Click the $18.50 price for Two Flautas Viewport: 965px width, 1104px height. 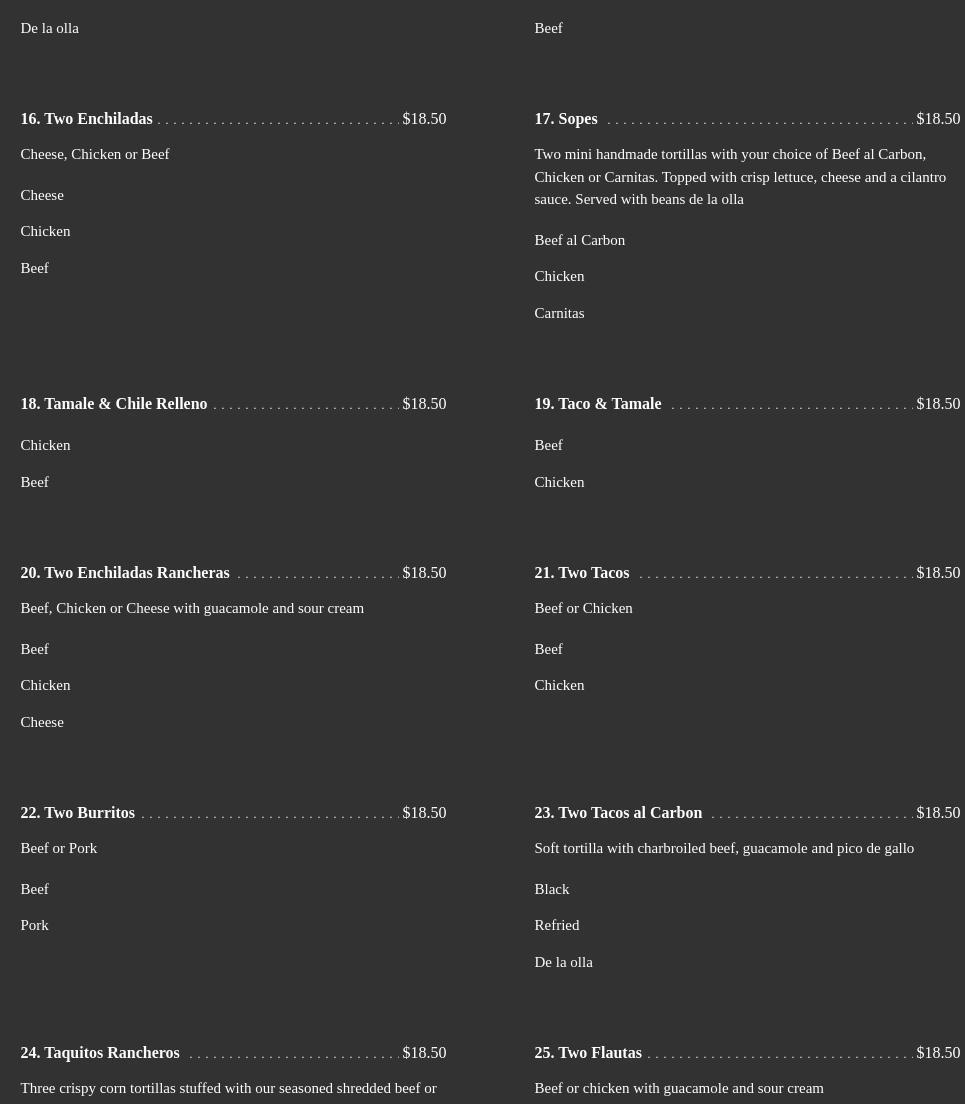click(x=937, y=1053)
